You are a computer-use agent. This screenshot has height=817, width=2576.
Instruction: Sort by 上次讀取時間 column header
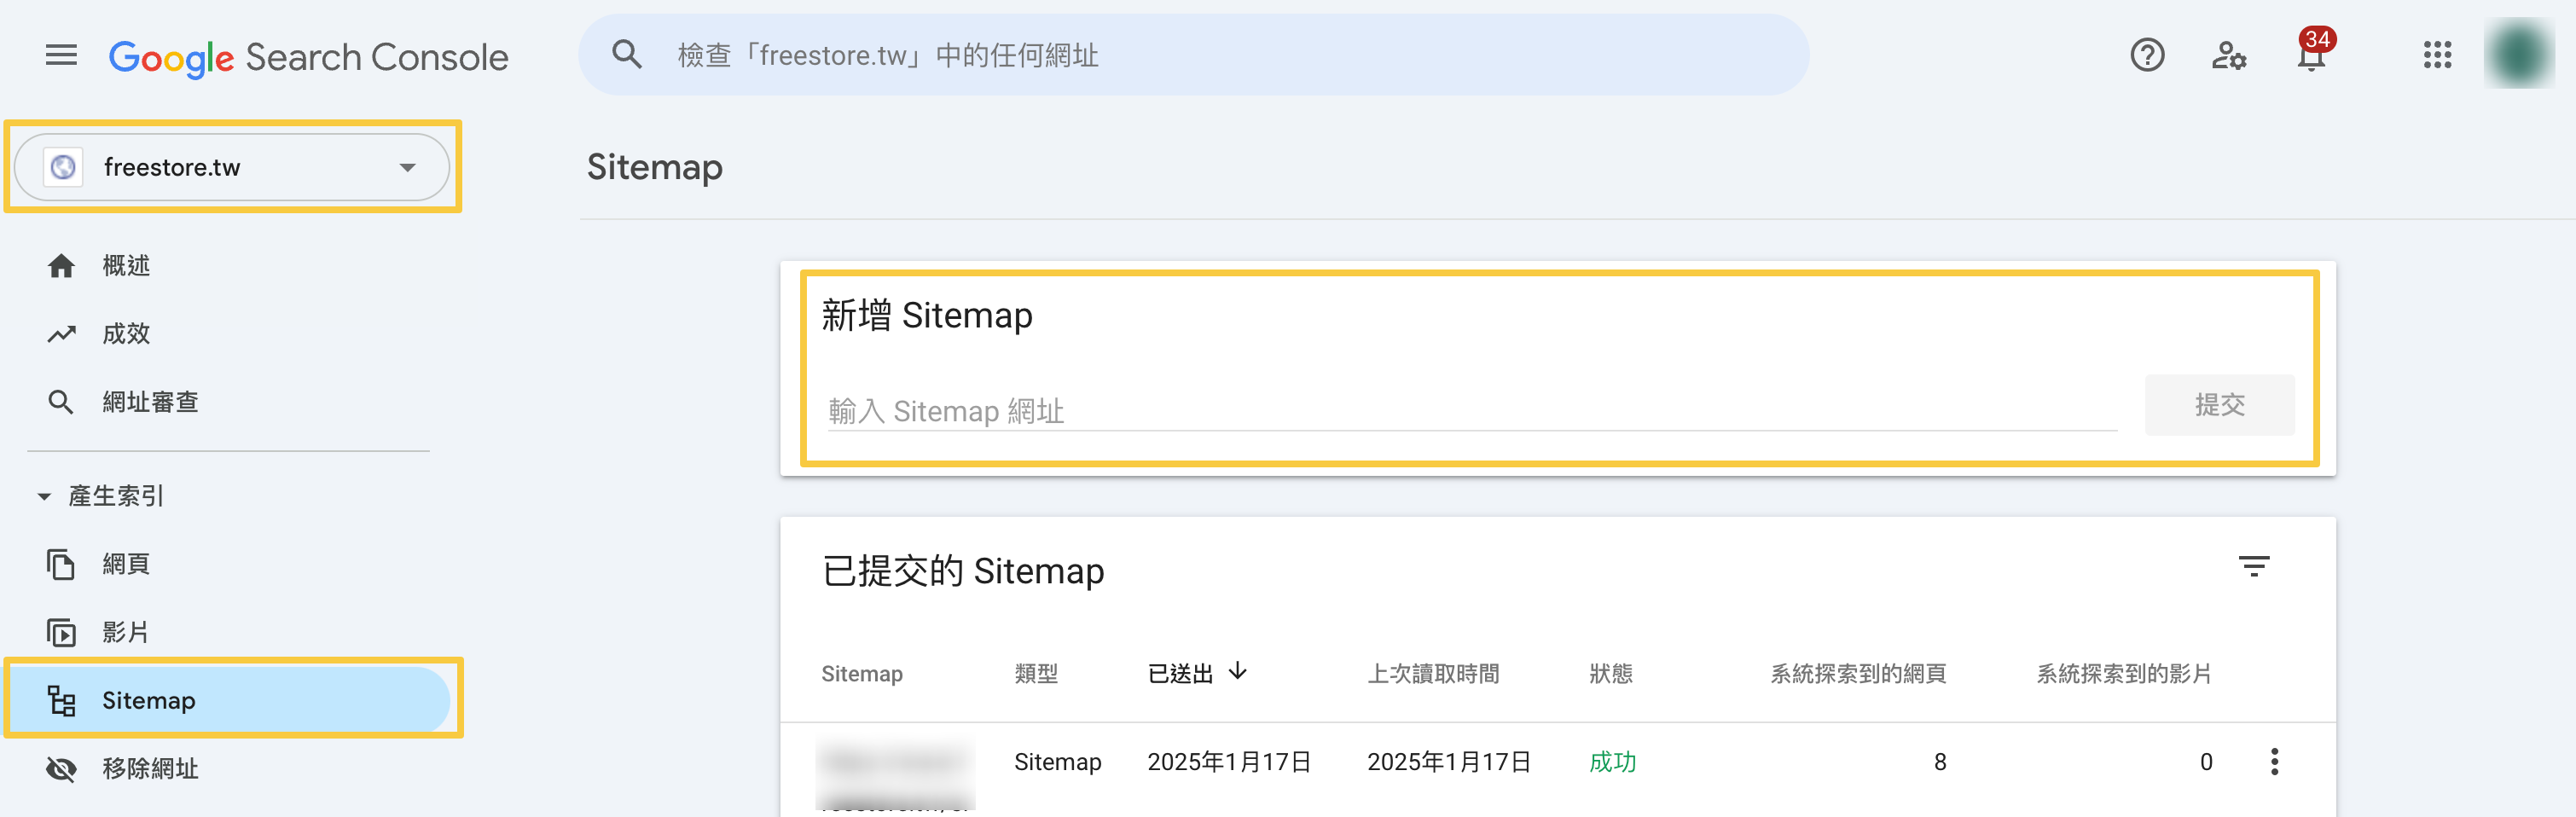click(1434, 674)
